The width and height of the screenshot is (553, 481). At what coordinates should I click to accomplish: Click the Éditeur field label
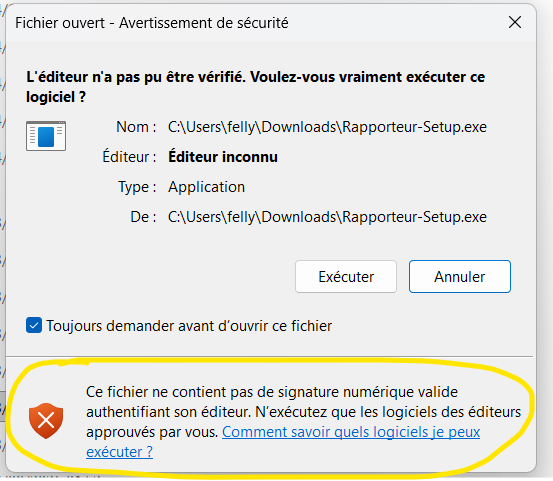click(x=129, y=157)
